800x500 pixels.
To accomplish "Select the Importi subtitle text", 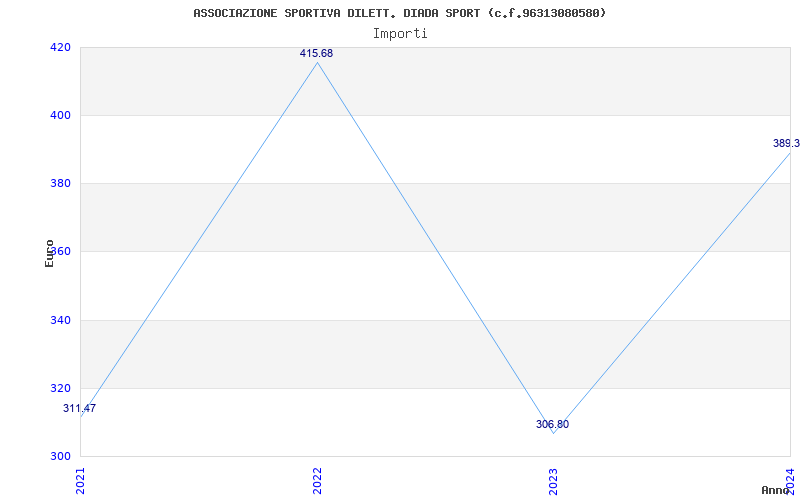I will point(400,34).
